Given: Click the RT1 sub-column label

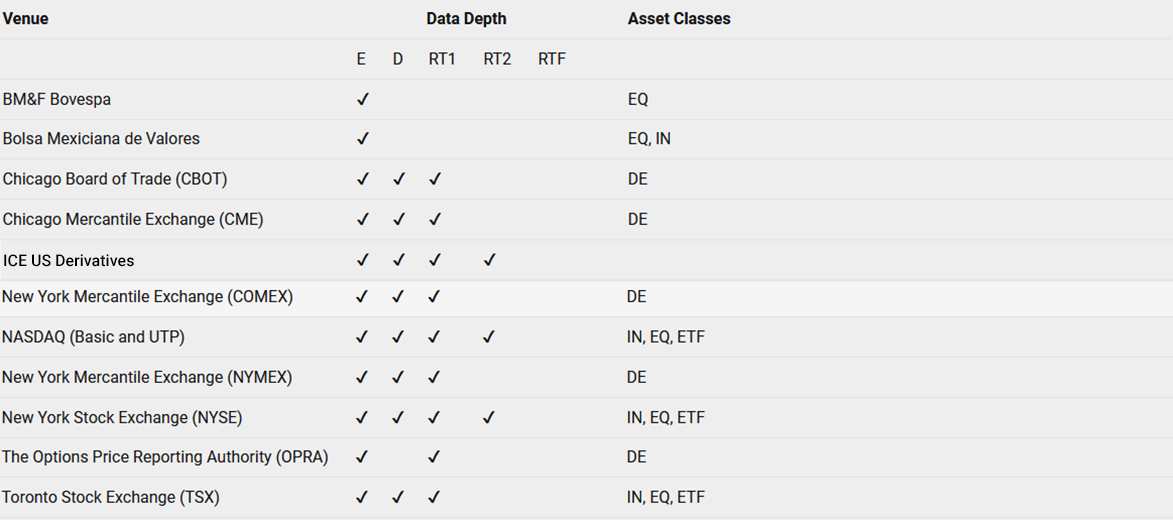Looking at the screenshot, I should 442,59.
